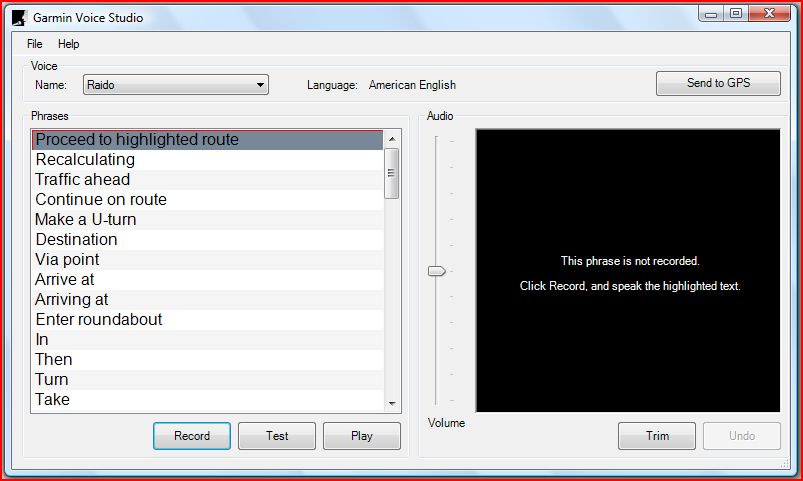Click the Volume slider handle
This screenshot has width=803, height=481.
[437, 271]
